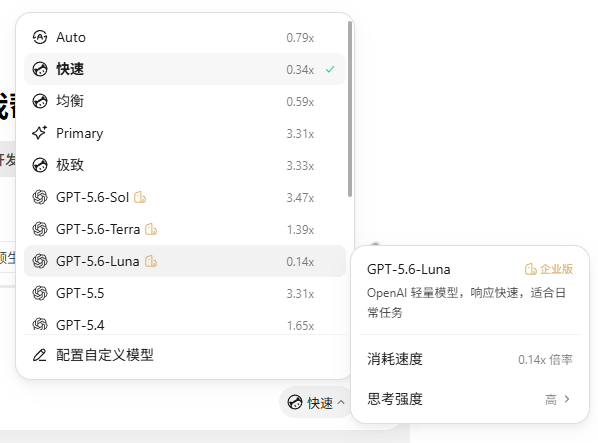Click the GPT-5.5 OpenAI logo icon

(x=40, y=293)
